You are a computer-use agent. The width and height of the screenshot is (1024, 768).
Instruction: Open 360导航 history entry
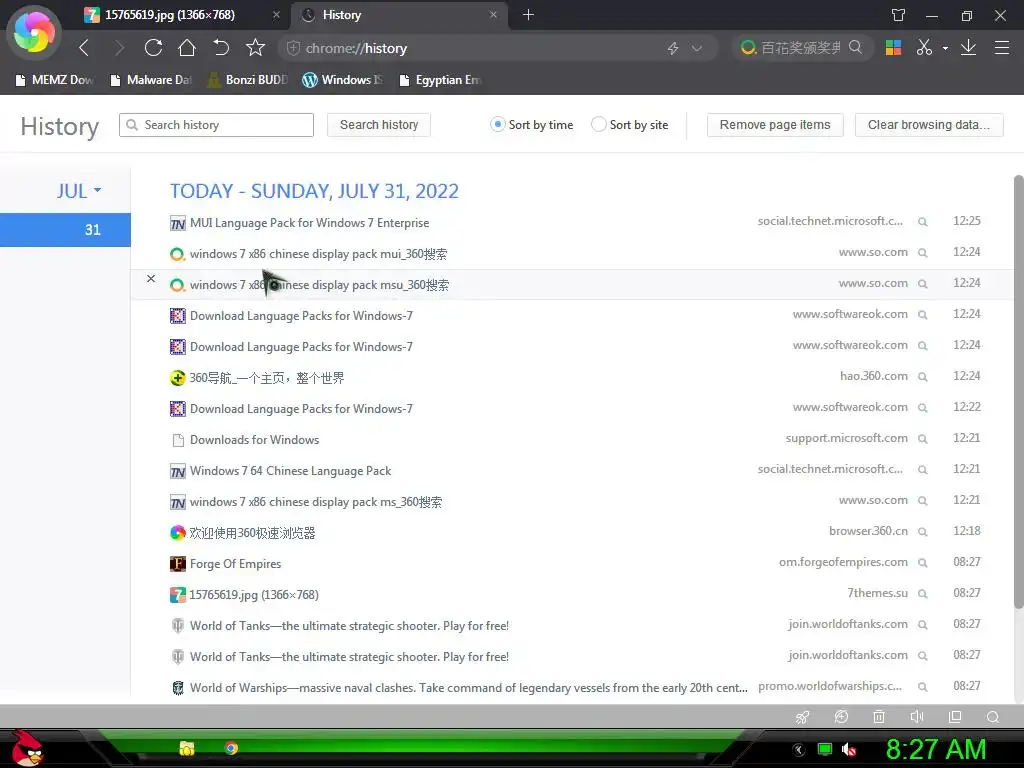pos(266,378)
